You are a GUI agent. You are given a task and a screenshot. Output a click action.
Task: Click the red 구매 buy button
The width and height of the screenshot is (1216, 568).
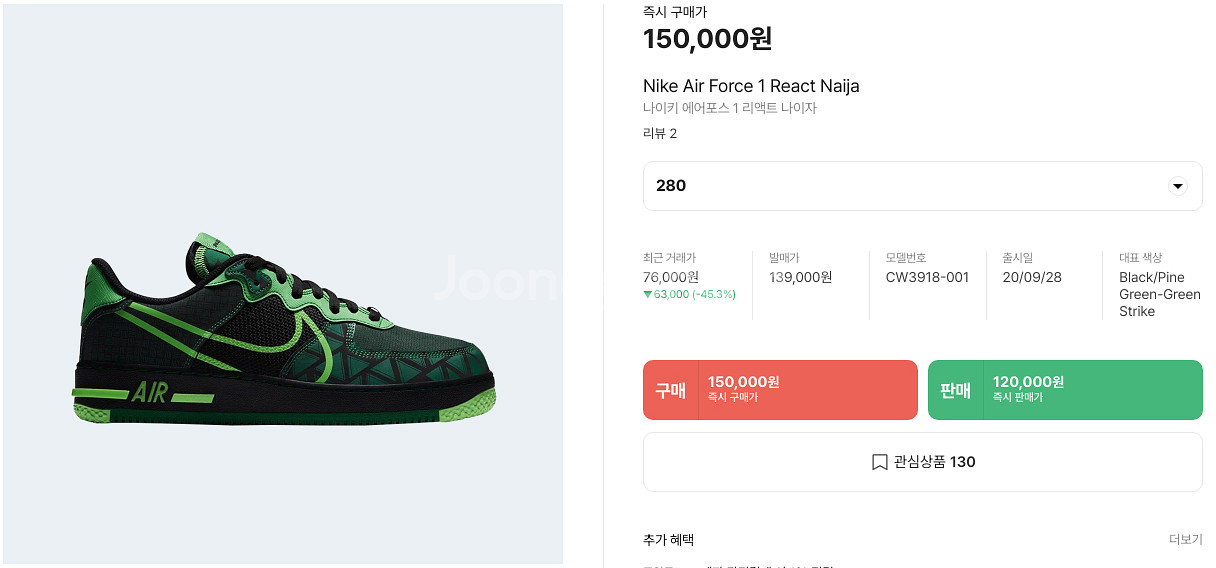coord(780,390)
